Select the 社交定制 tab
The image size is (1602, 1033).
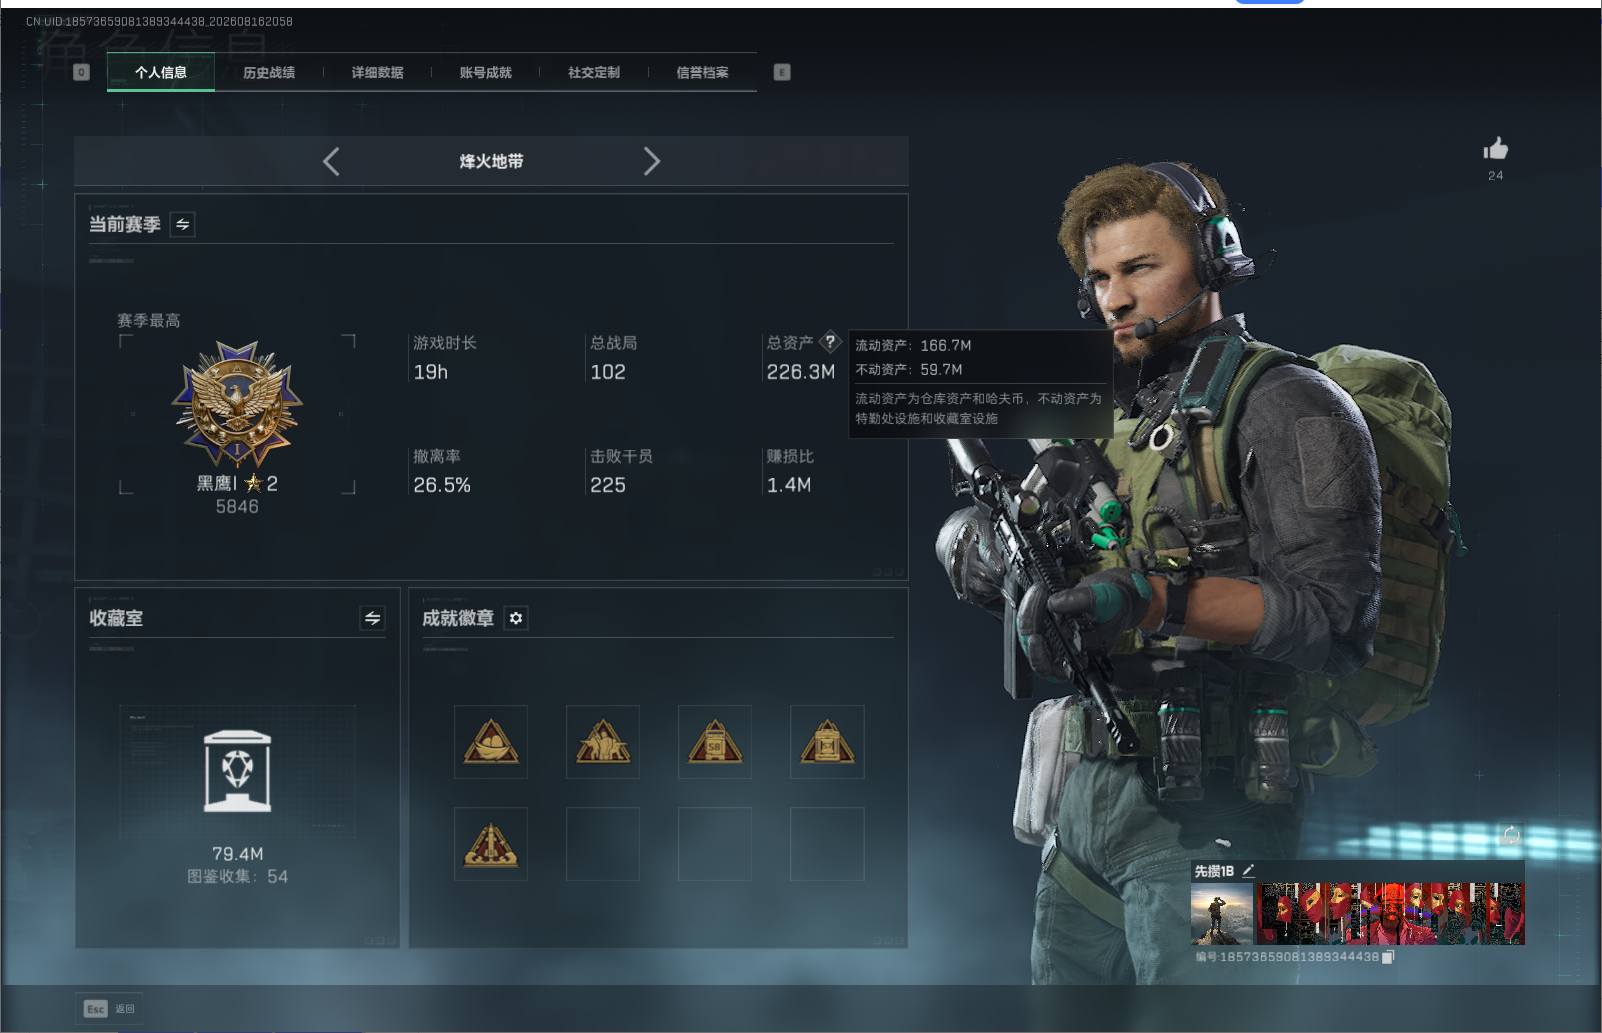coord(594,72)
